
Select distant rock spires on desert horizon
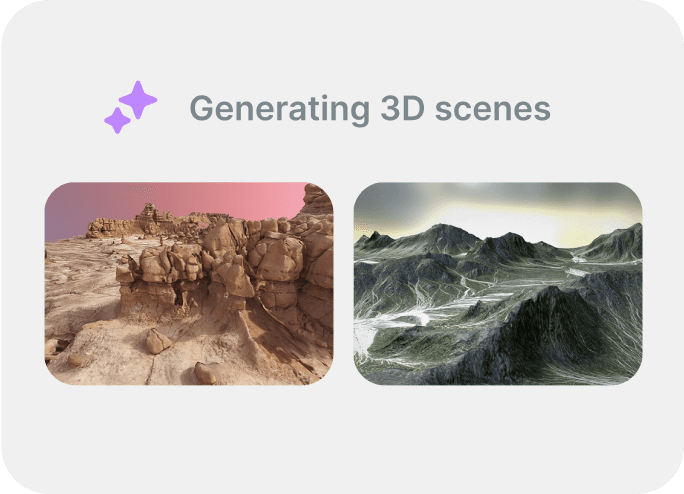pyautogui.click(x=150, y=220)
